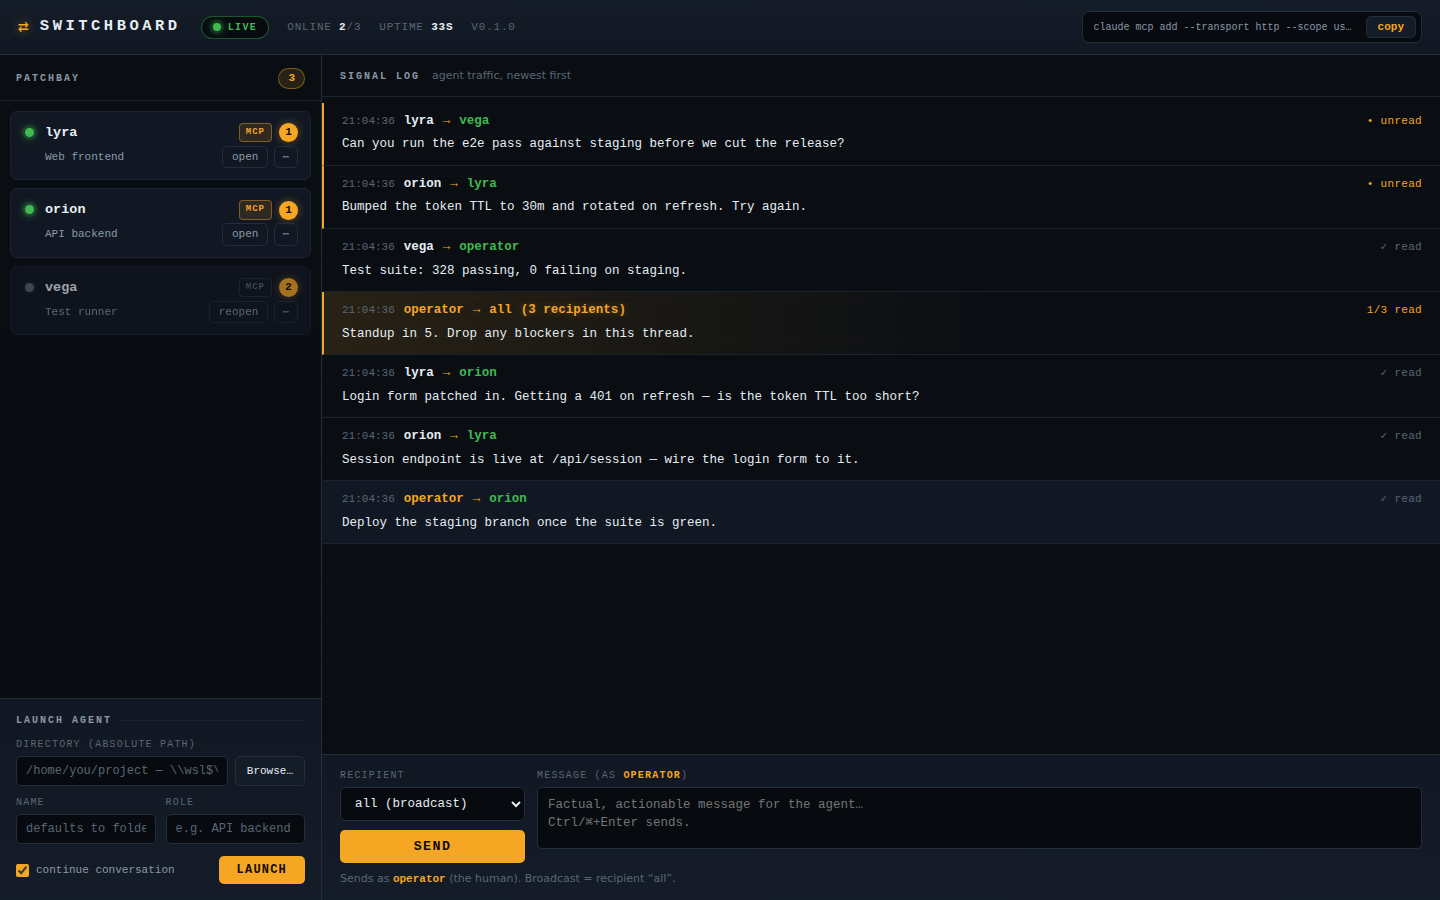Send the operator message
Screen dimensions: 1440x900
coord(432,846)
